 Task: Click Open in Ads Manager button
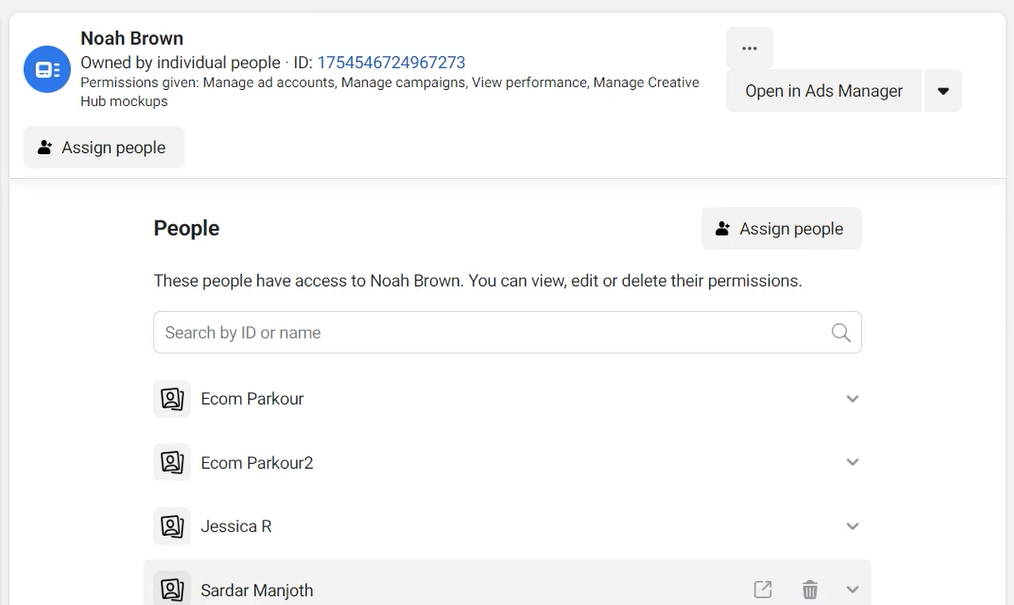point(824,91)
